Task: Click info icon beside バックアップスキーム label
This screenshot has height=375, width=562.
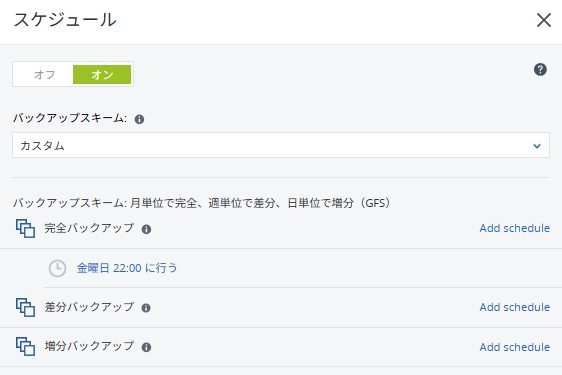Action: click(x=139, y=119)
